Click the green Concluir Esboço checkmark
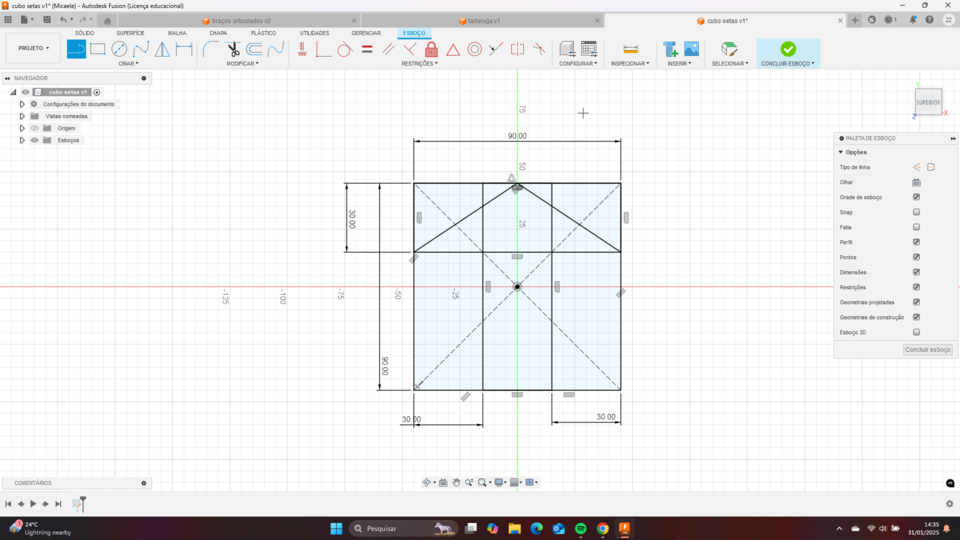 click(x=788, y=49)
